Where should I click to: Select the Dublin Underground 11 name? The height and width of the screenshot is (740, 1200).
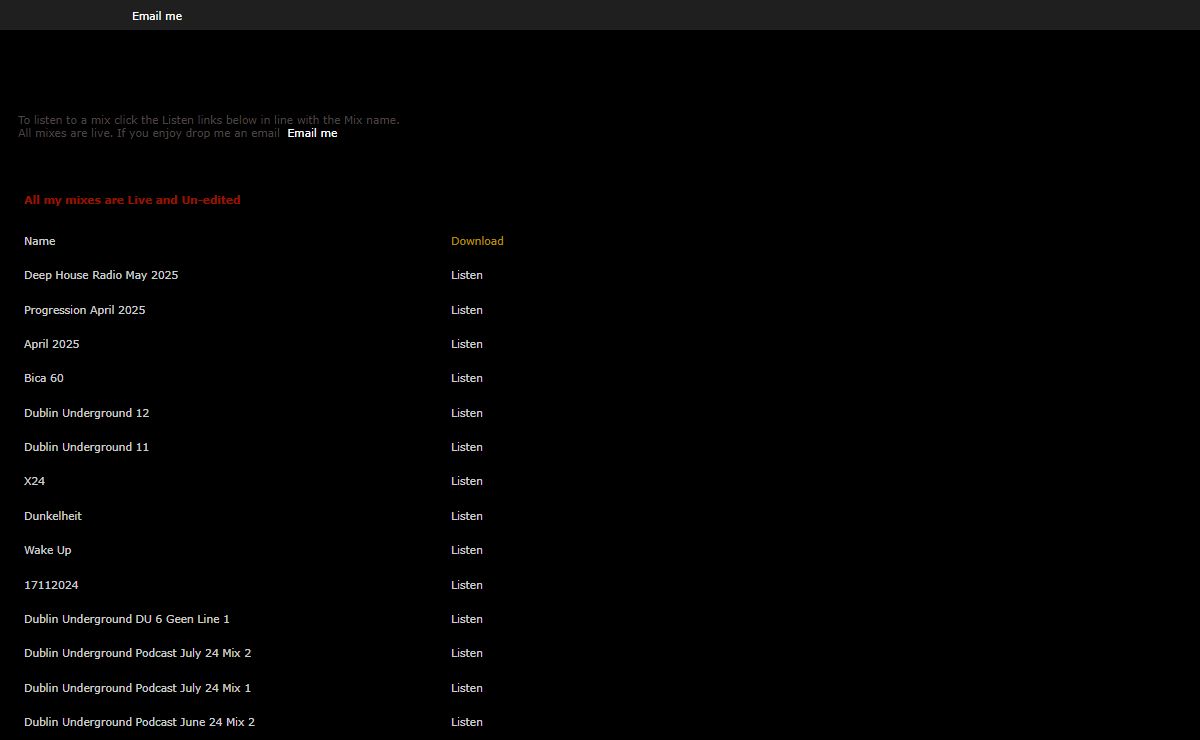click(87, 447)
